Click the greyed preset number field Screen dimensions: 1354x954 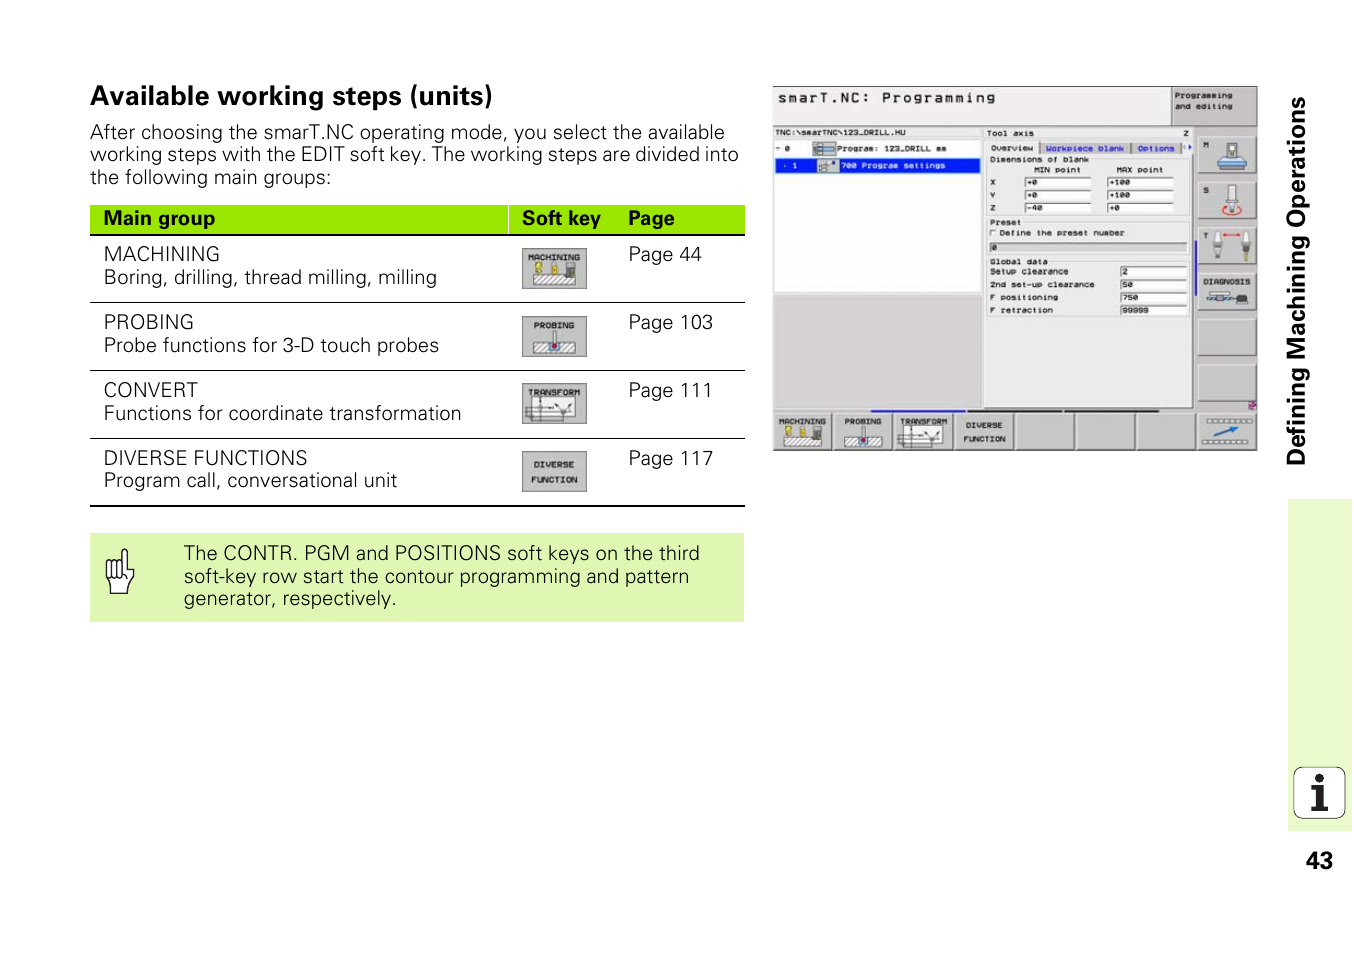pyautogui.click(x=1088, y=247)
